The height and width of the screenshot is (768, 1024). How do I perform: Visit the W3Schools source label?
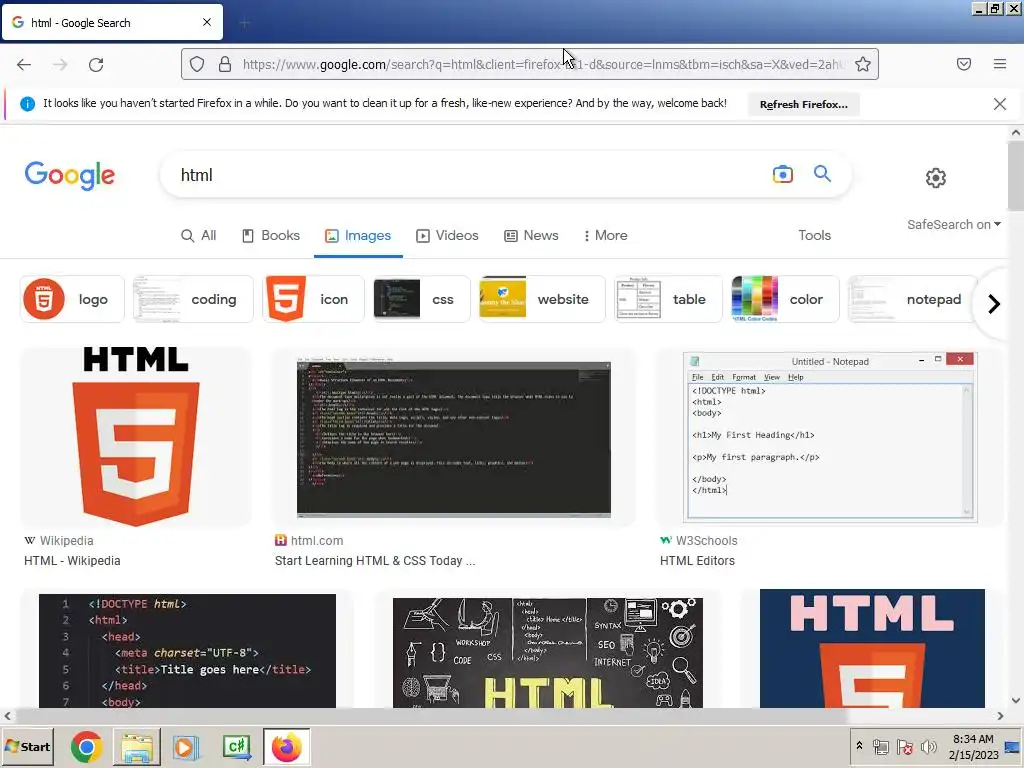pos(699,540)
